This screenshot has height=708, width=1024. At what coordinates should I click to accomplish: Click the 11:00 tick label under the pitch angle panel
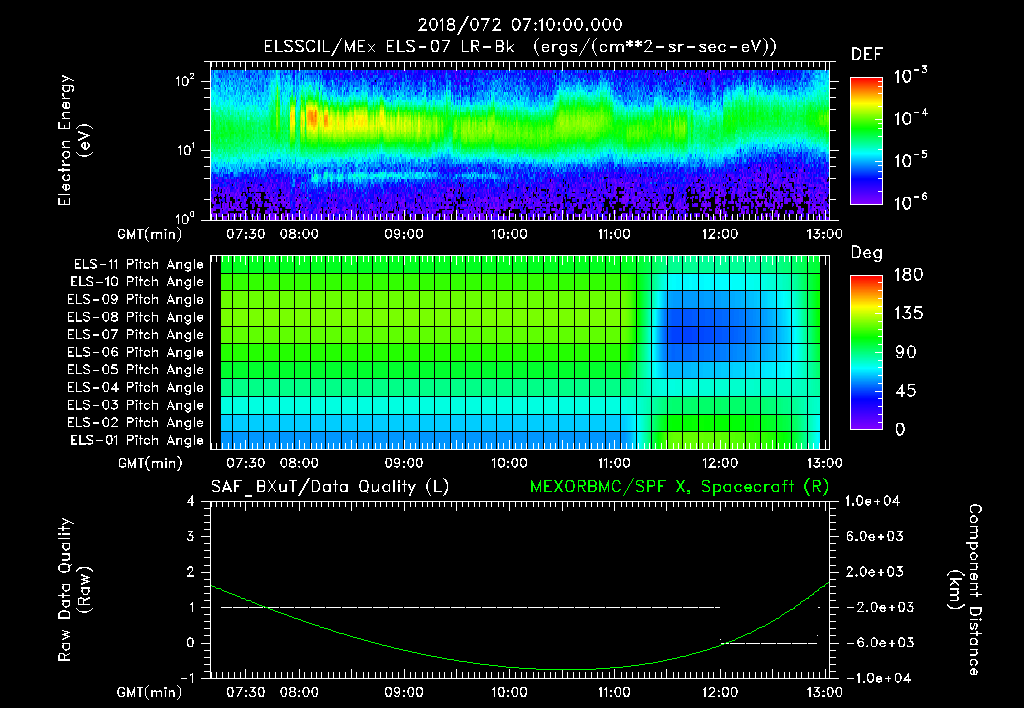[614, 463]
